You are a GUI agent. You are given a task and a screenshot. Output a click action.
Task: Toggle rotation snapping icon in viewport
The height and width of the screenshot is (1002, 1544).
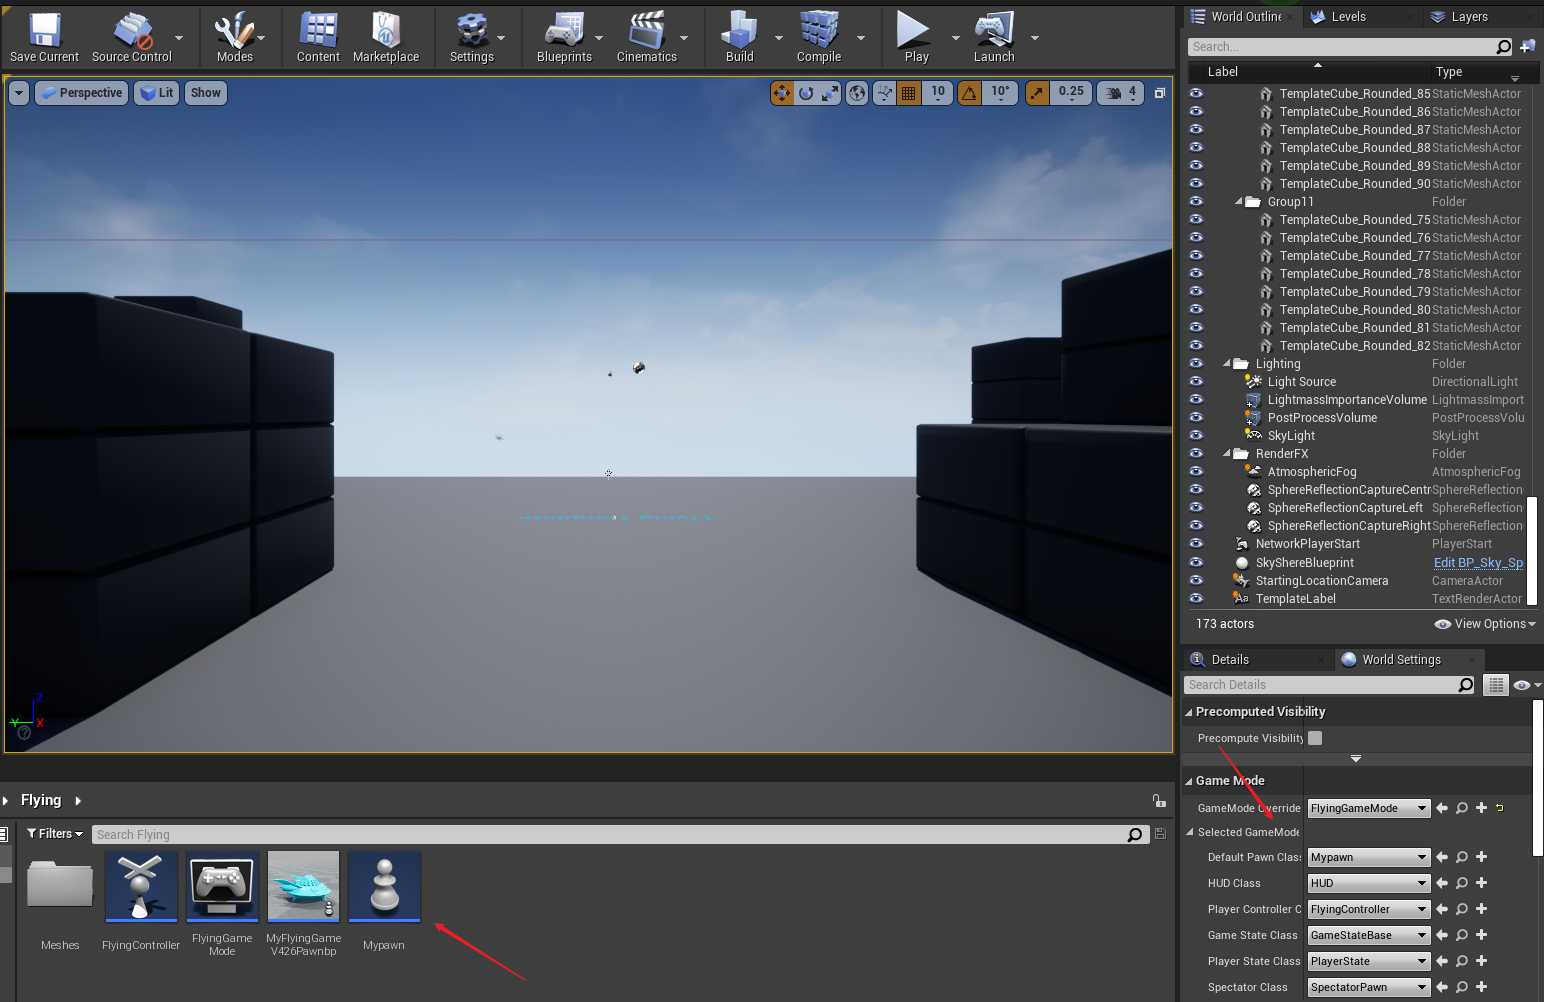[x=970, y=93]
